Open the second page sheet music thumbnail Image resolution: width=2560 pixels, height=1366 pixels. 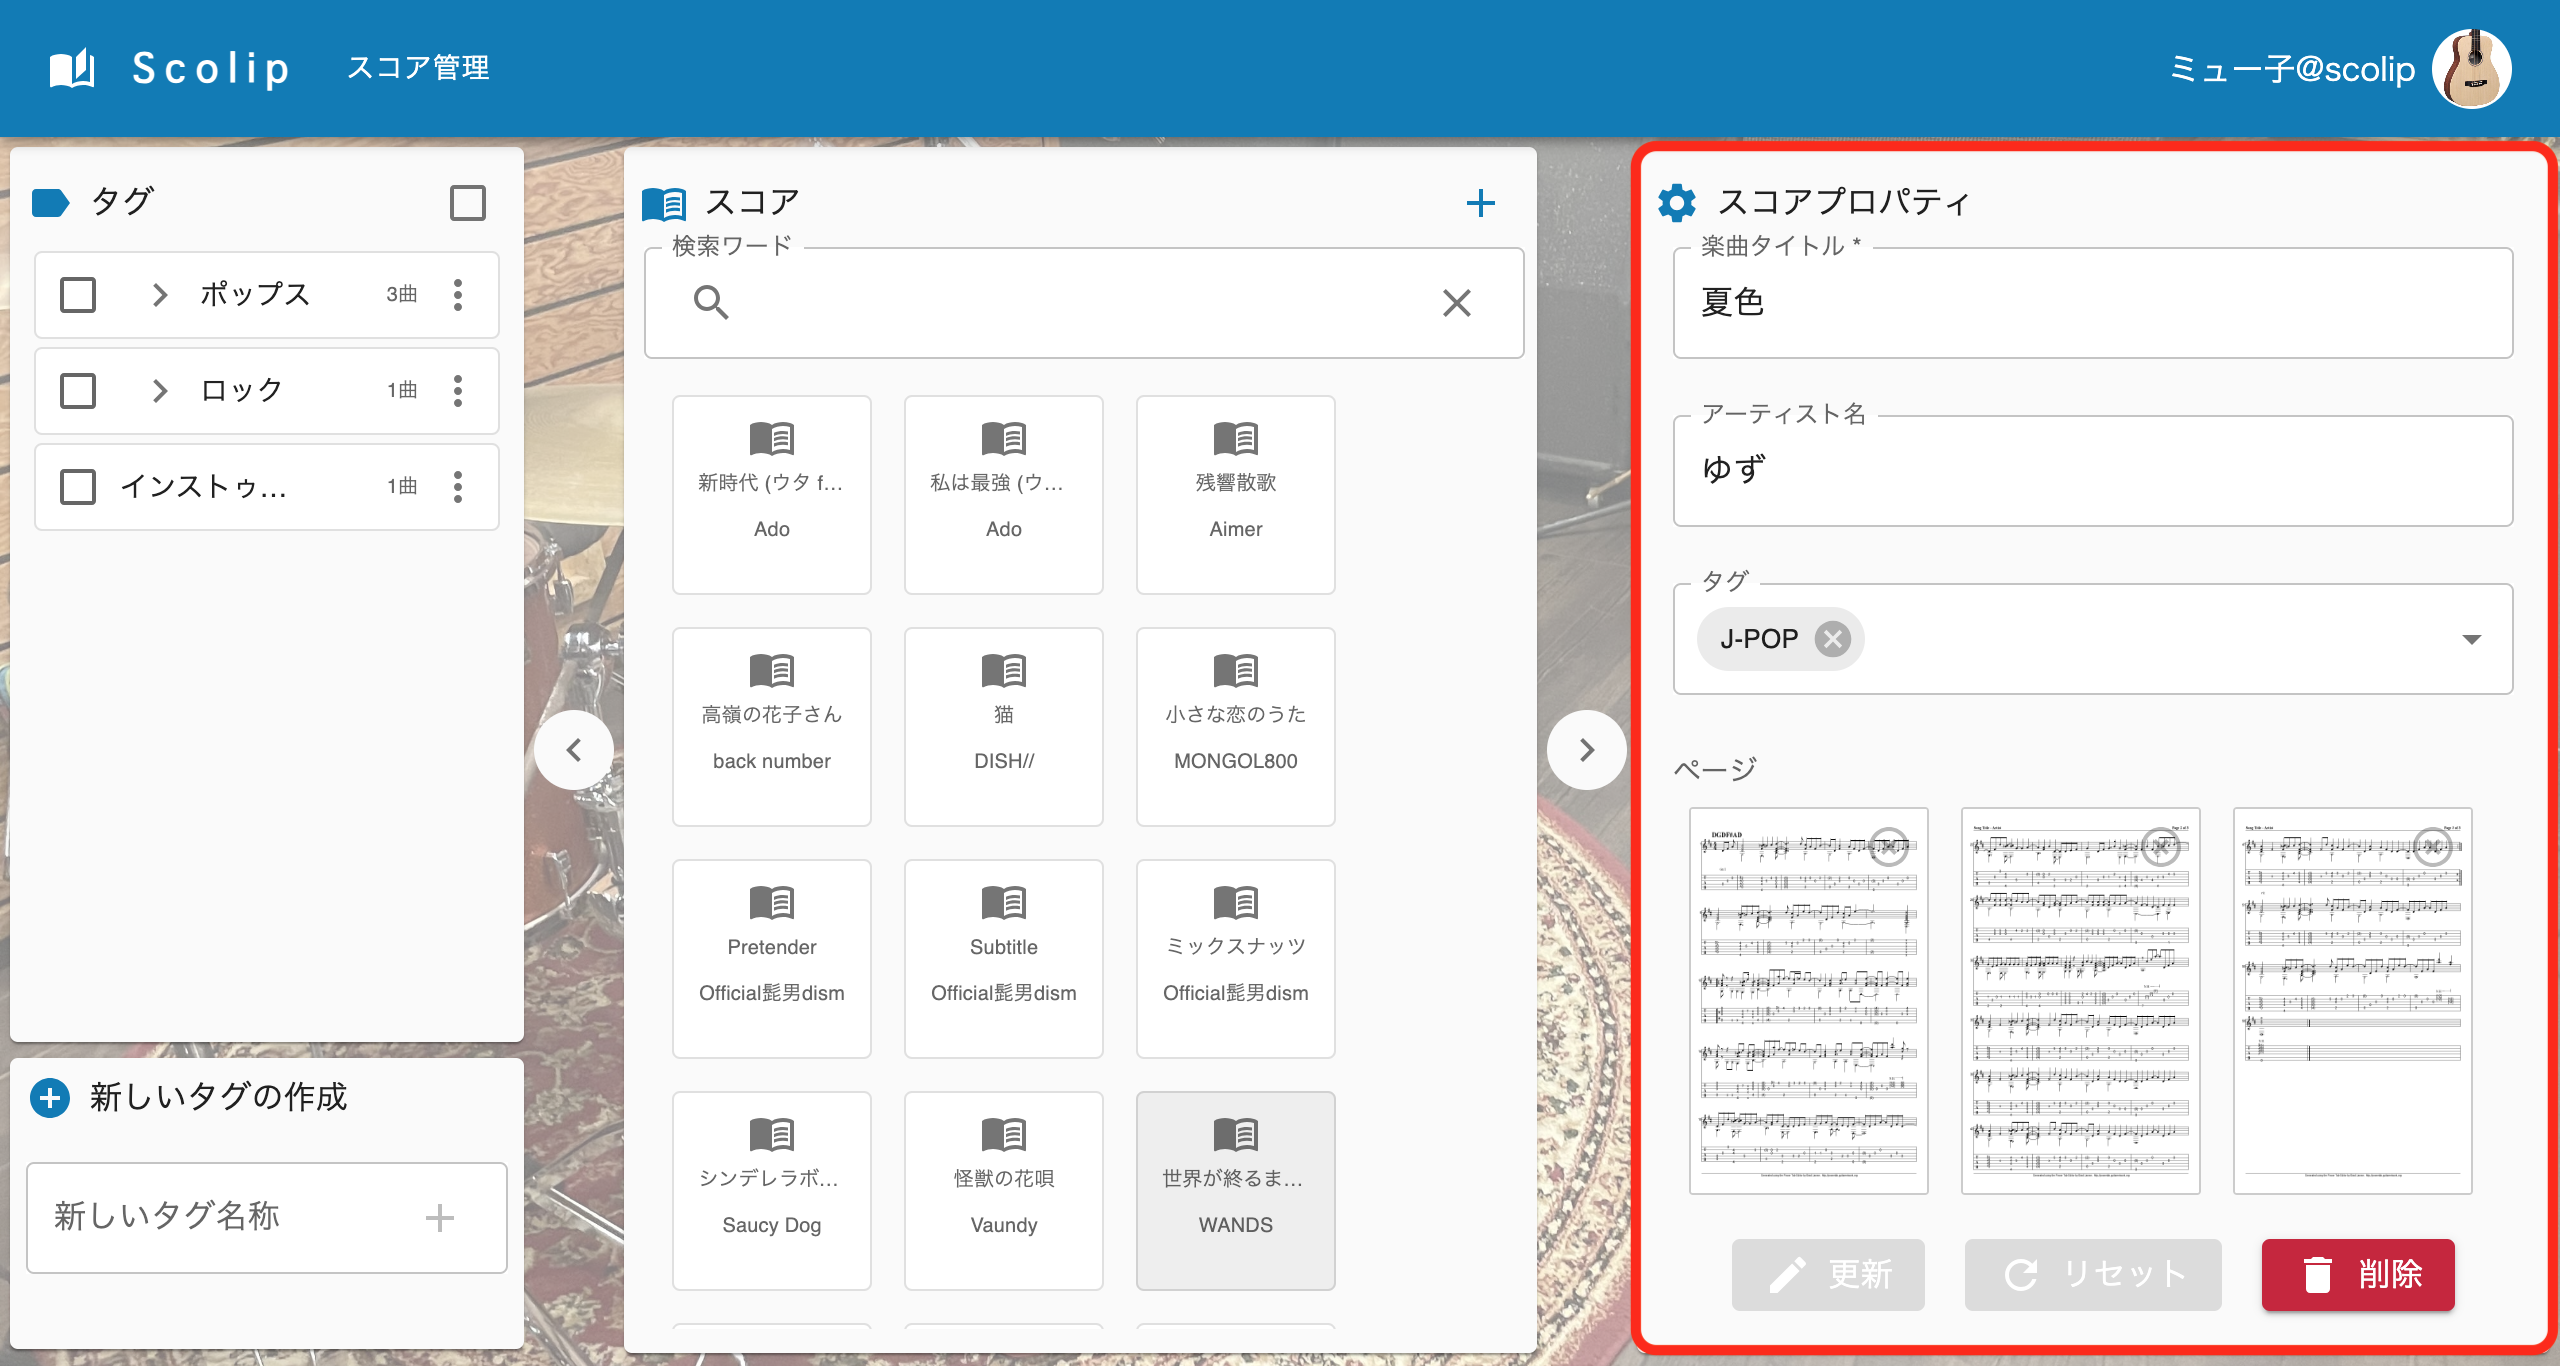(2081, 1001)
